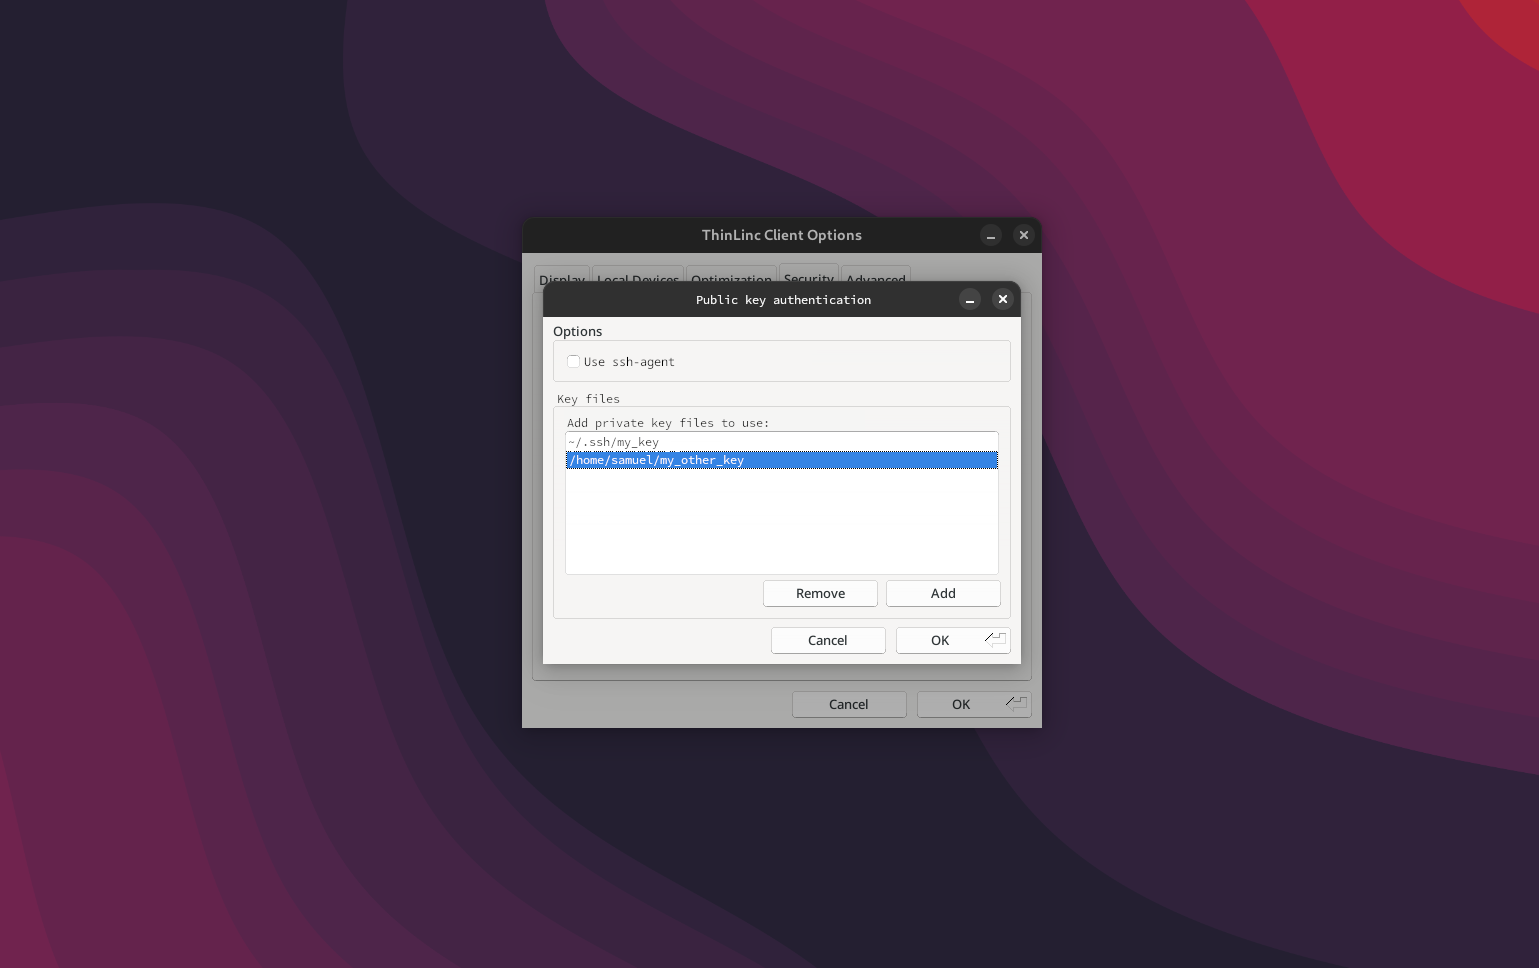Select the ~/.ssh/my_key entry
Screen dimensions: 1539x968
[x=781, y=442]
